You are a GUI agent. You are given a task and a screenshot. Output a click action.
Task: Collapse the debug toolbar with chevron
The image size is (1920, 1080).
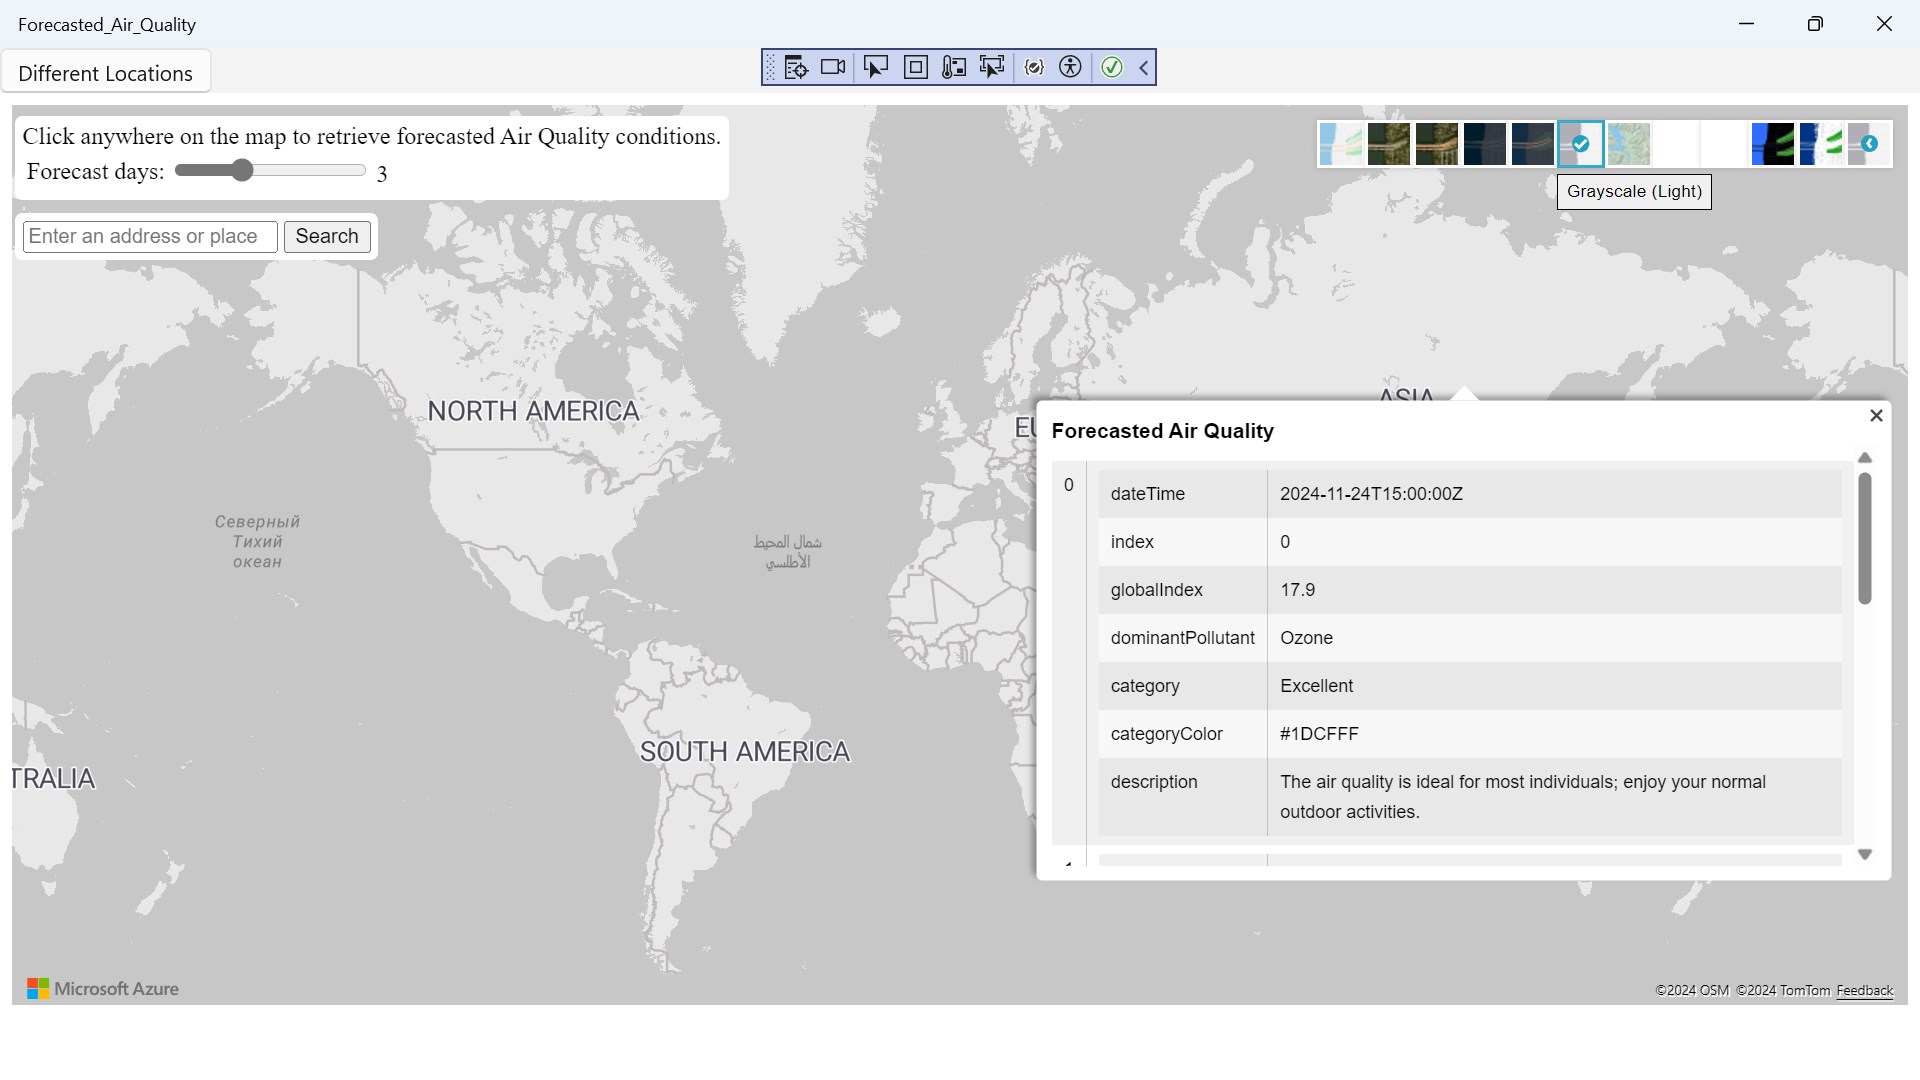click(x=1144, y=67)
